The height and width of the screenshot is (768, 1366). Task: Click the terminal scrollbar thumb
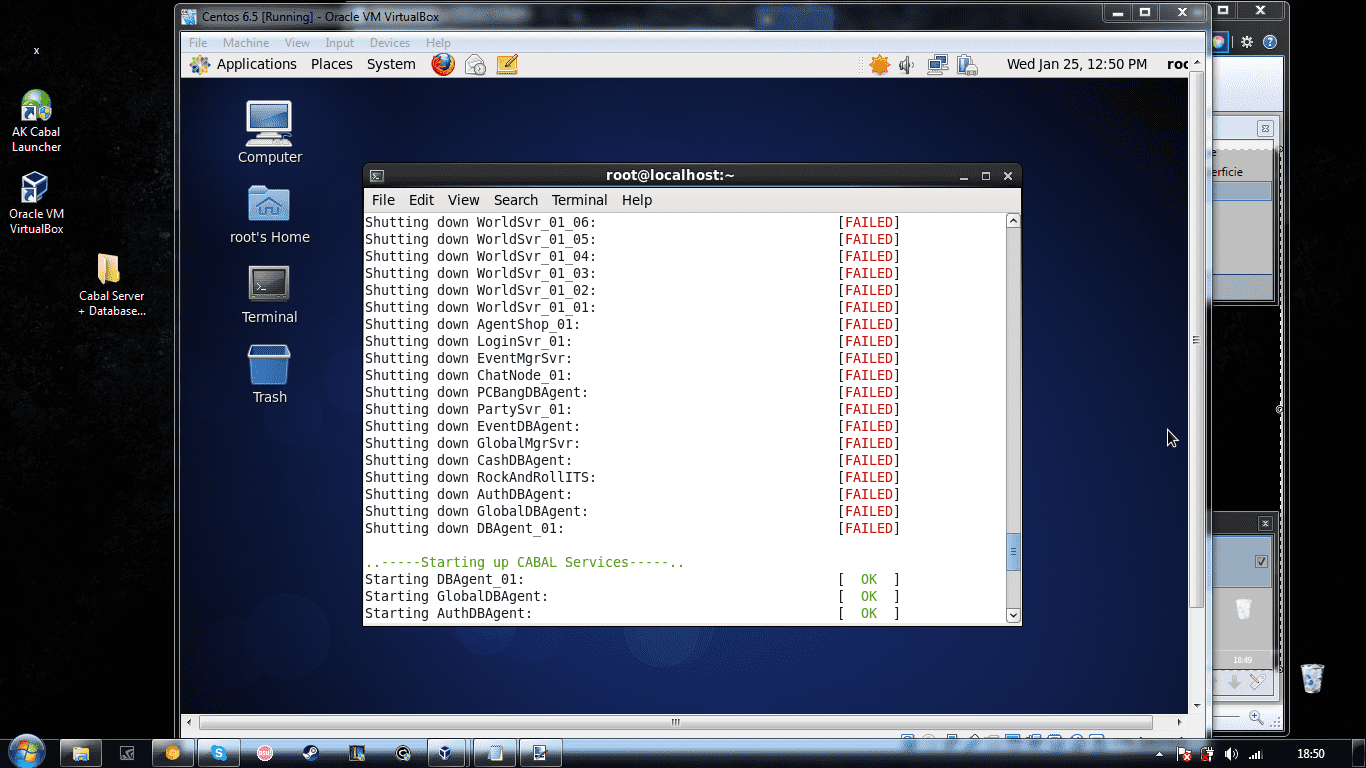pyautogui.click(x=1013, y=552)
